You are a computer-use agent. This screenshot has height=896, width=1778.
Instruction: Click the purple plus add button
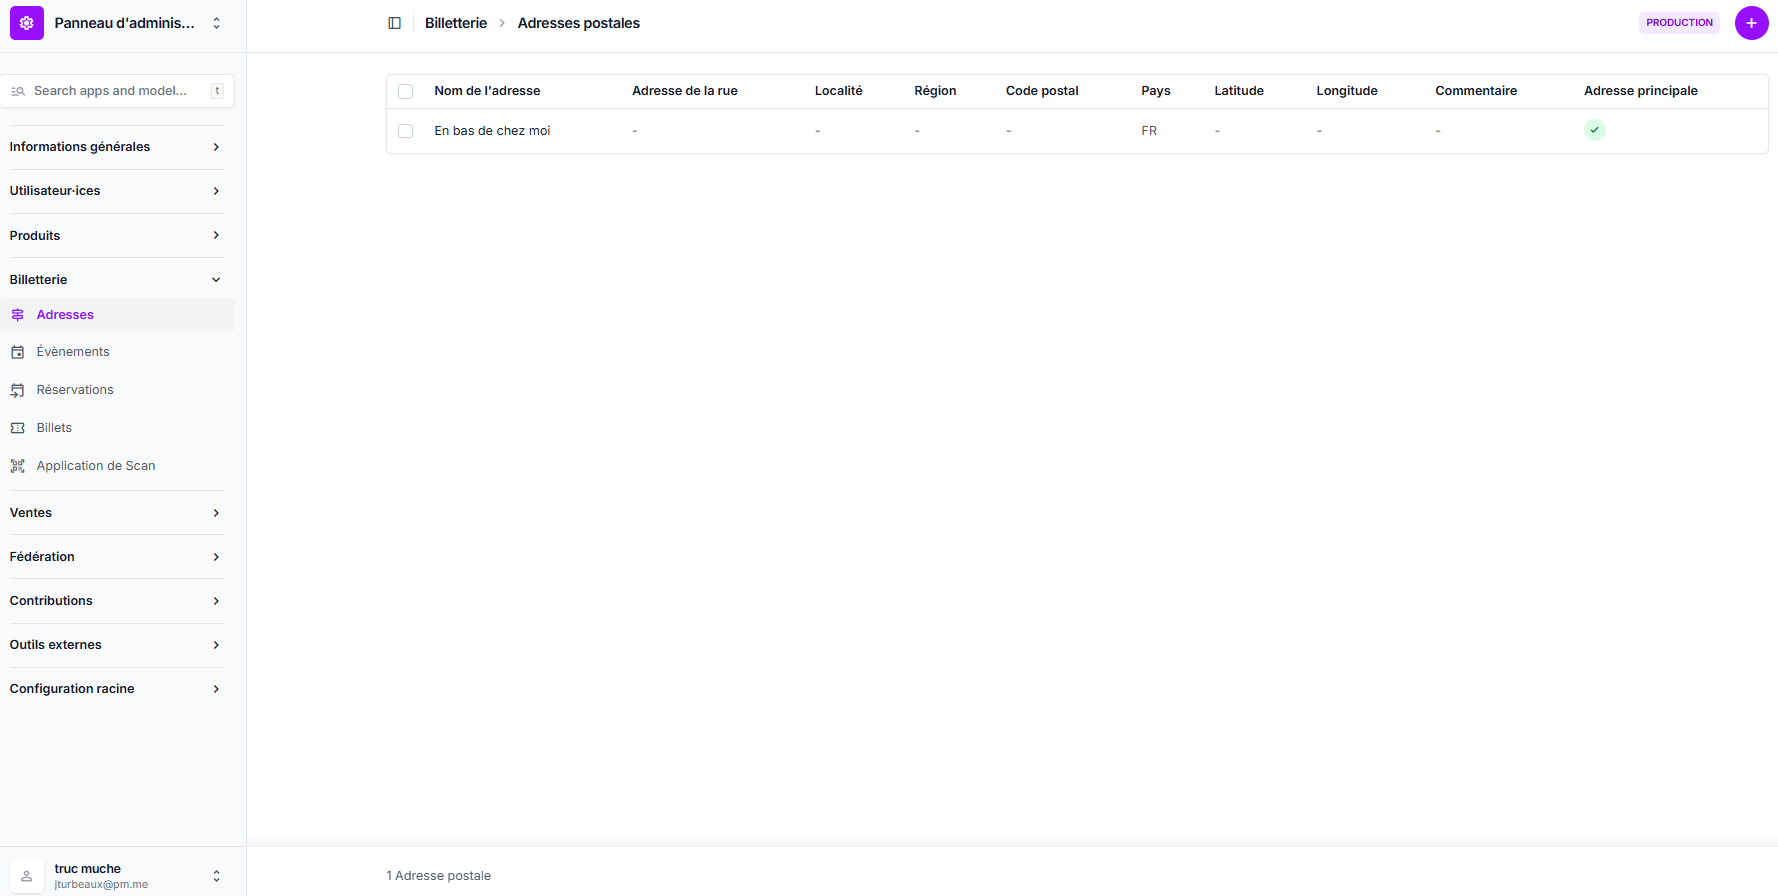pyautogui.click(x=1751, y=23)
